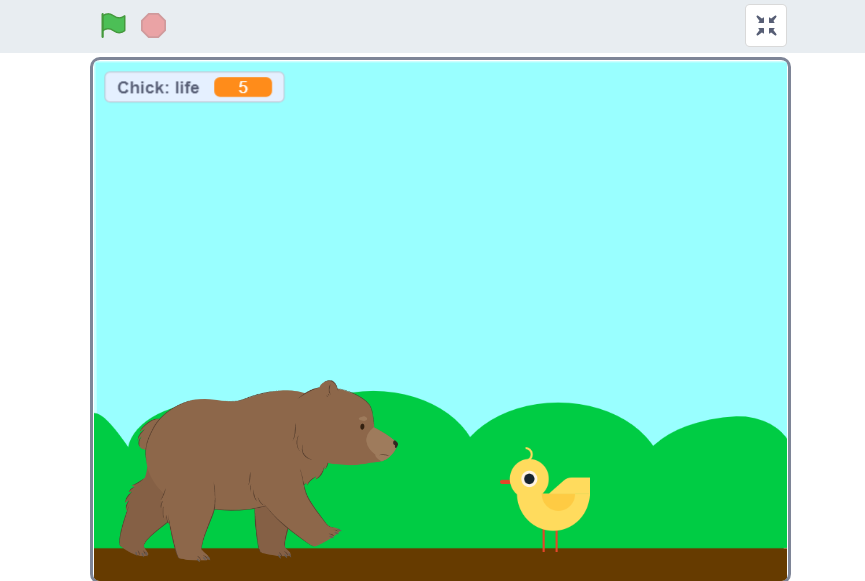
Task: Click the bear's eye
Action: 362,426
